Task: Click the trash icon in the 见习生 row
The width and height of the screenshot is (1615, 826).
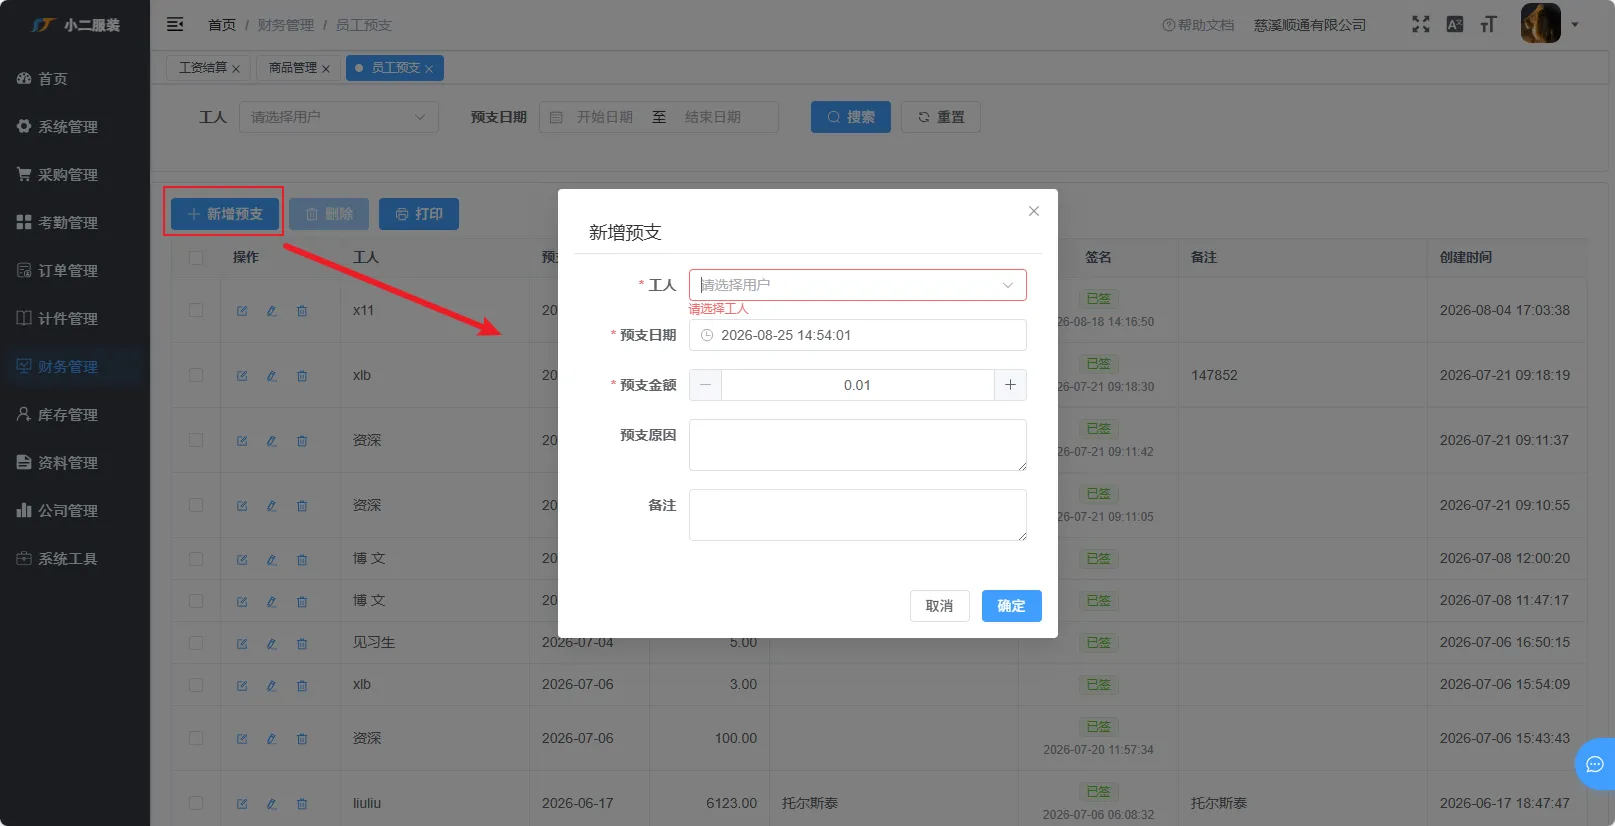Action: point(302,644)
